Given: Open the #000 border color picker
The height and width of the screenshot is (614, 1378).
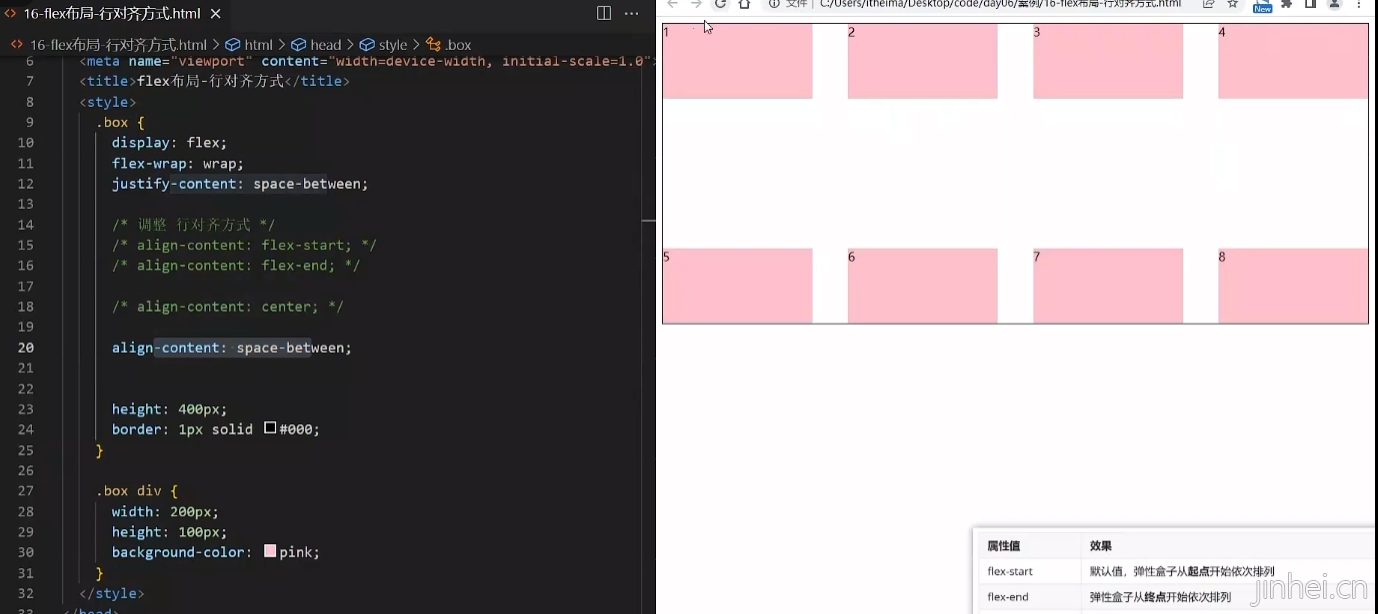Looking at the screenshot, I should (x=270, y=428).
